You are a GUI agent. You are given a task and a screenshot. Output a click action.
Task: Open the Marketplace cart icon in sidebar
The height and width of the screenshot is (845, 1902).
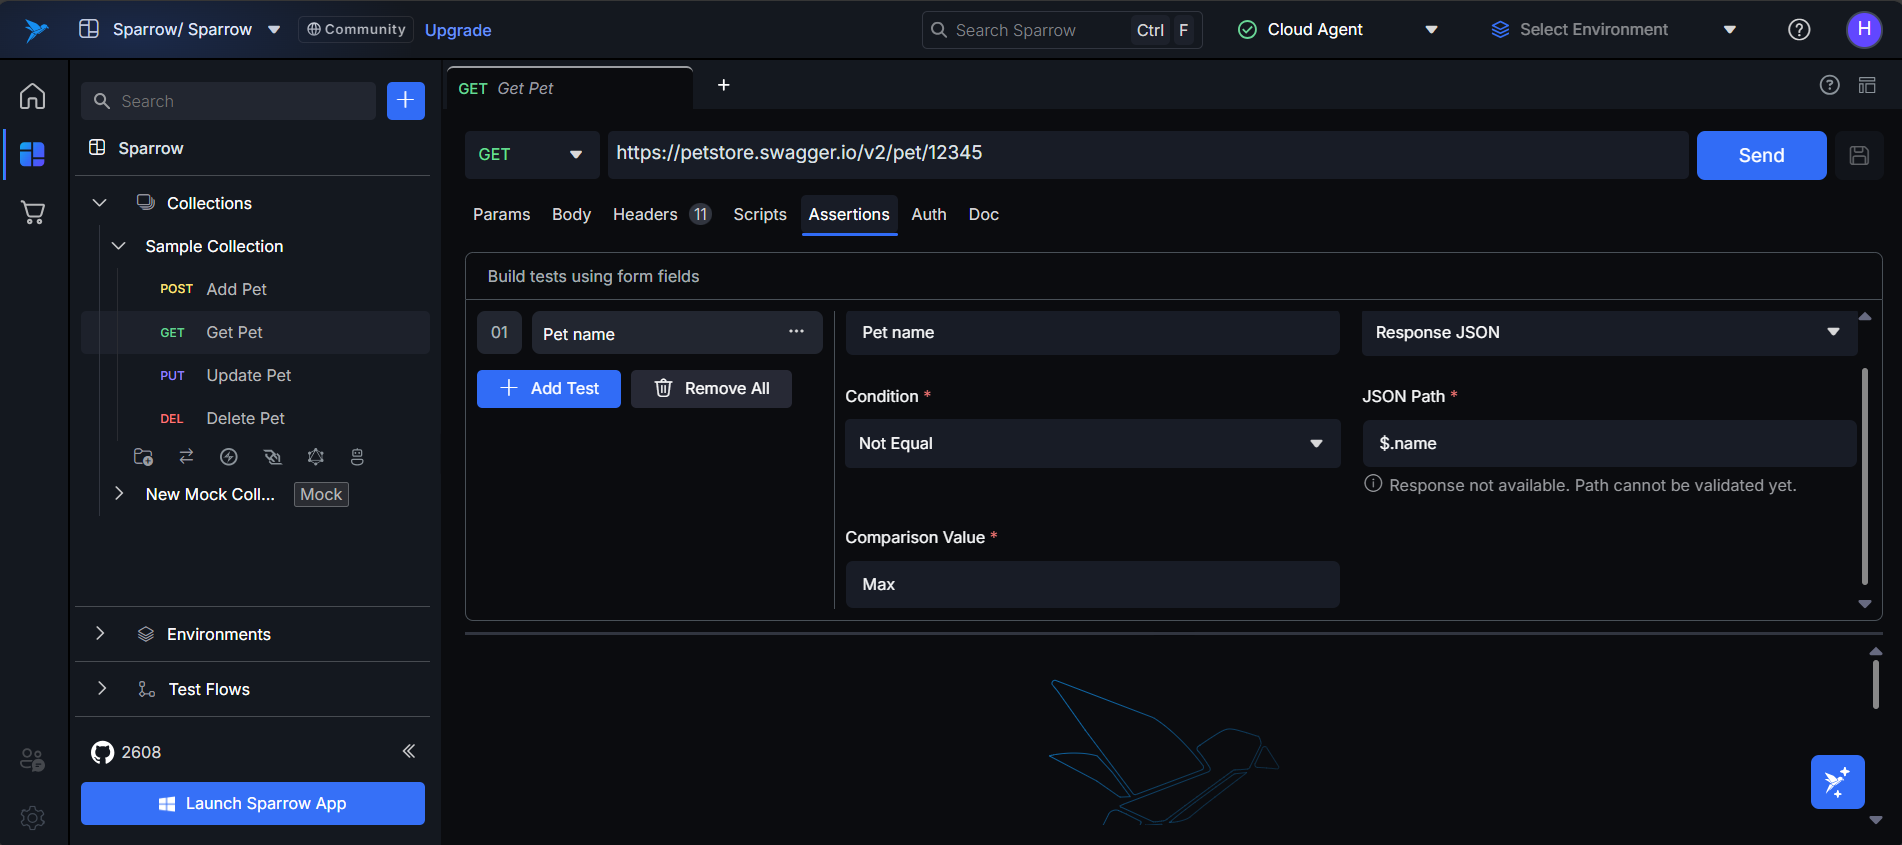tap(32, 212)
